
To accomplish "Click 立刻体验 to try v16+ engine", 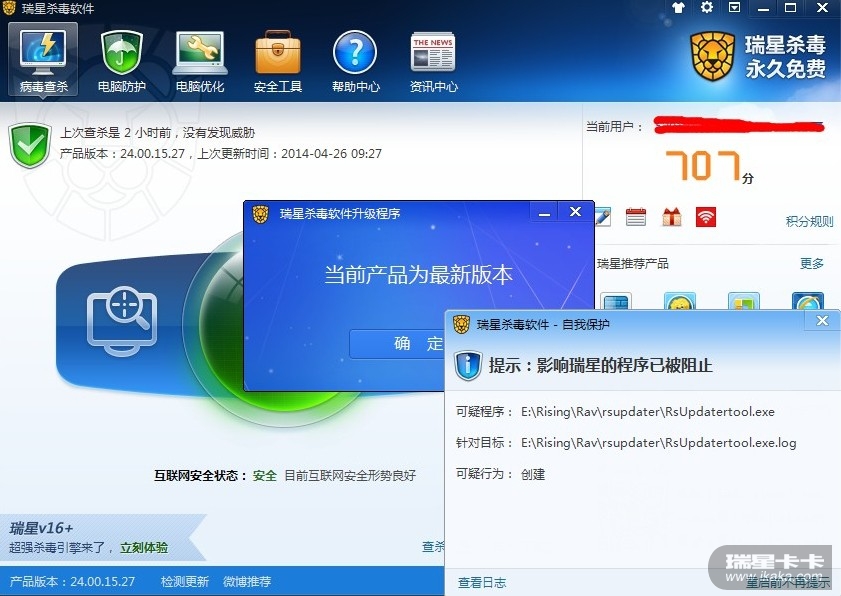I will [x=144, y=548].
